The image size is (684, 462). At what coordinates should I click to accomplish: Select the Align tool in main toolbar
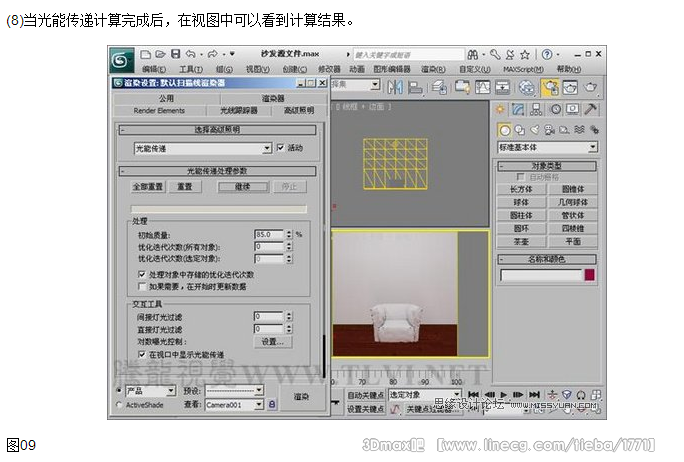[x=415, y=87]
